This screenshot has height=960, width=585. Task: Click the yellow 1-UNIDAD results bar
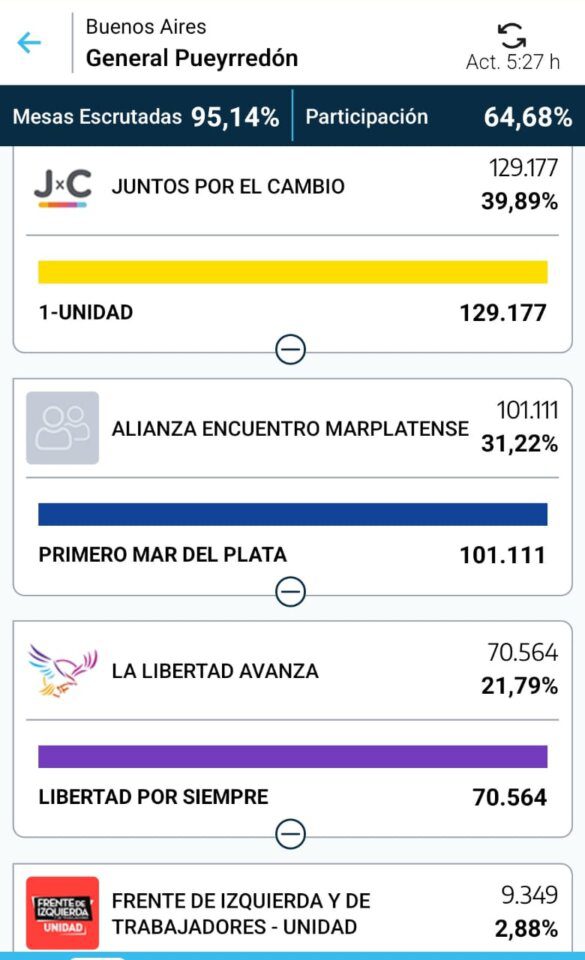tap(292, 272)
